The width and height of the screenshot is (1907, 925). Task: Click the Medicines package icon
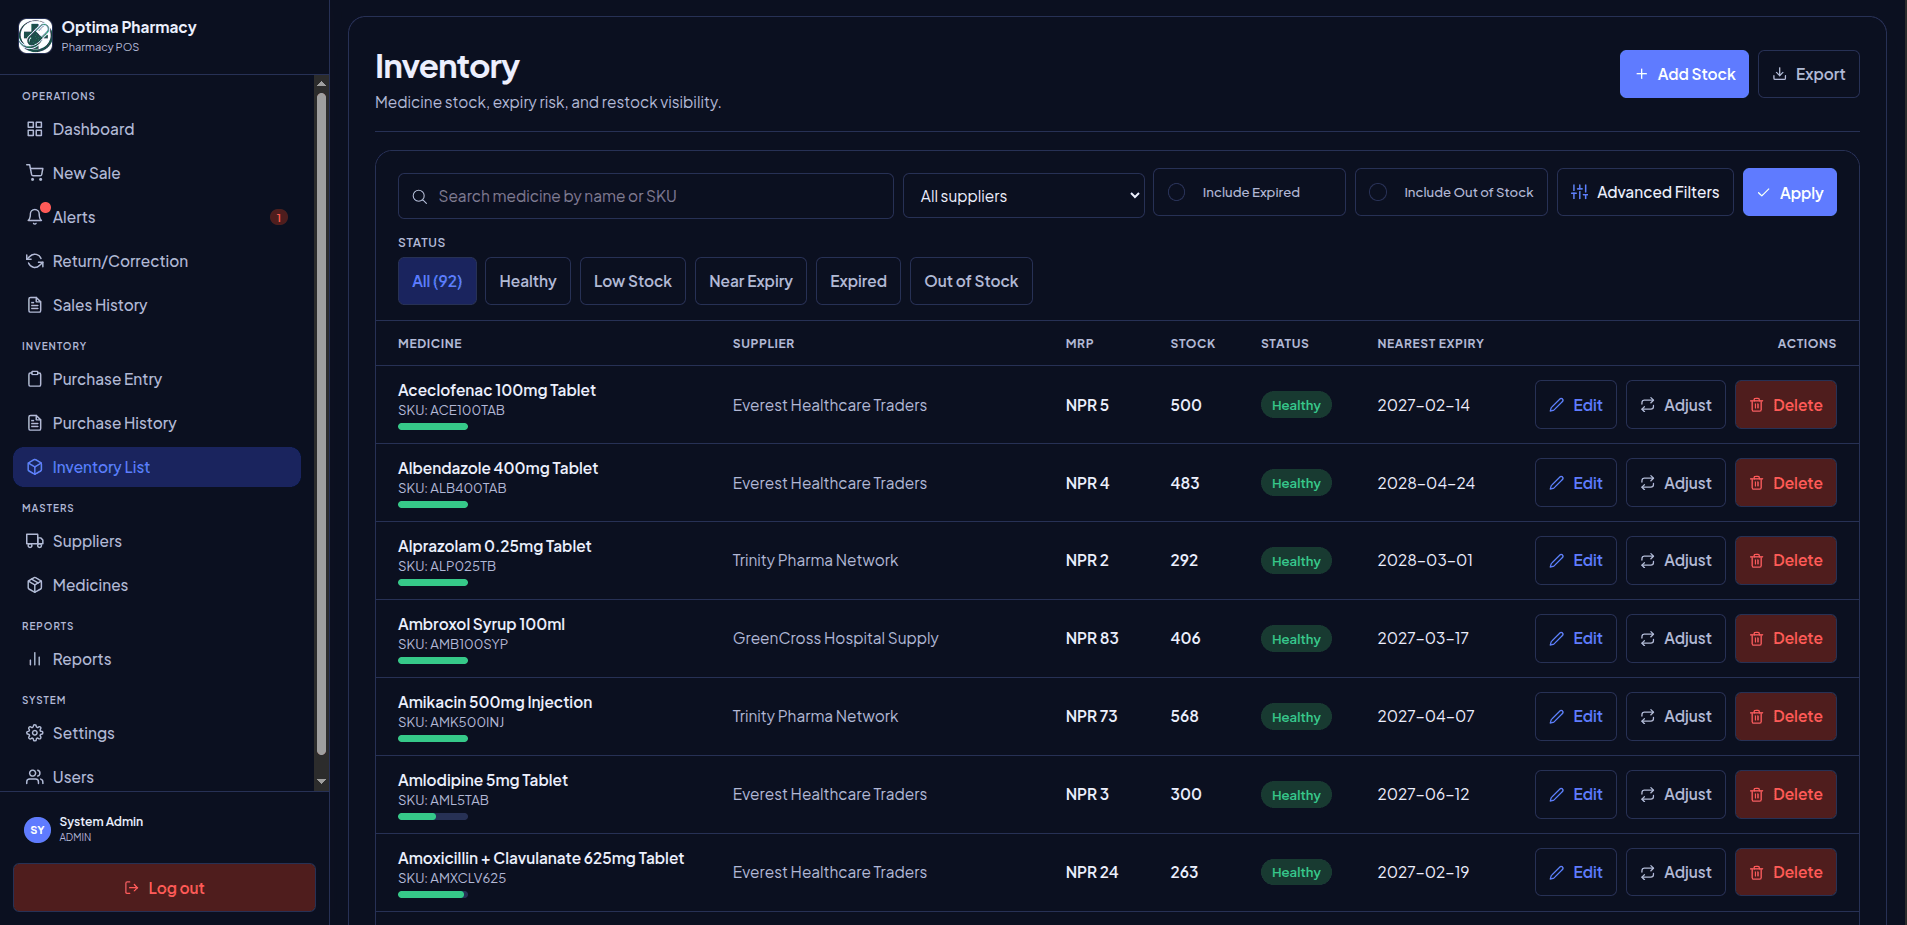(35, 585)
